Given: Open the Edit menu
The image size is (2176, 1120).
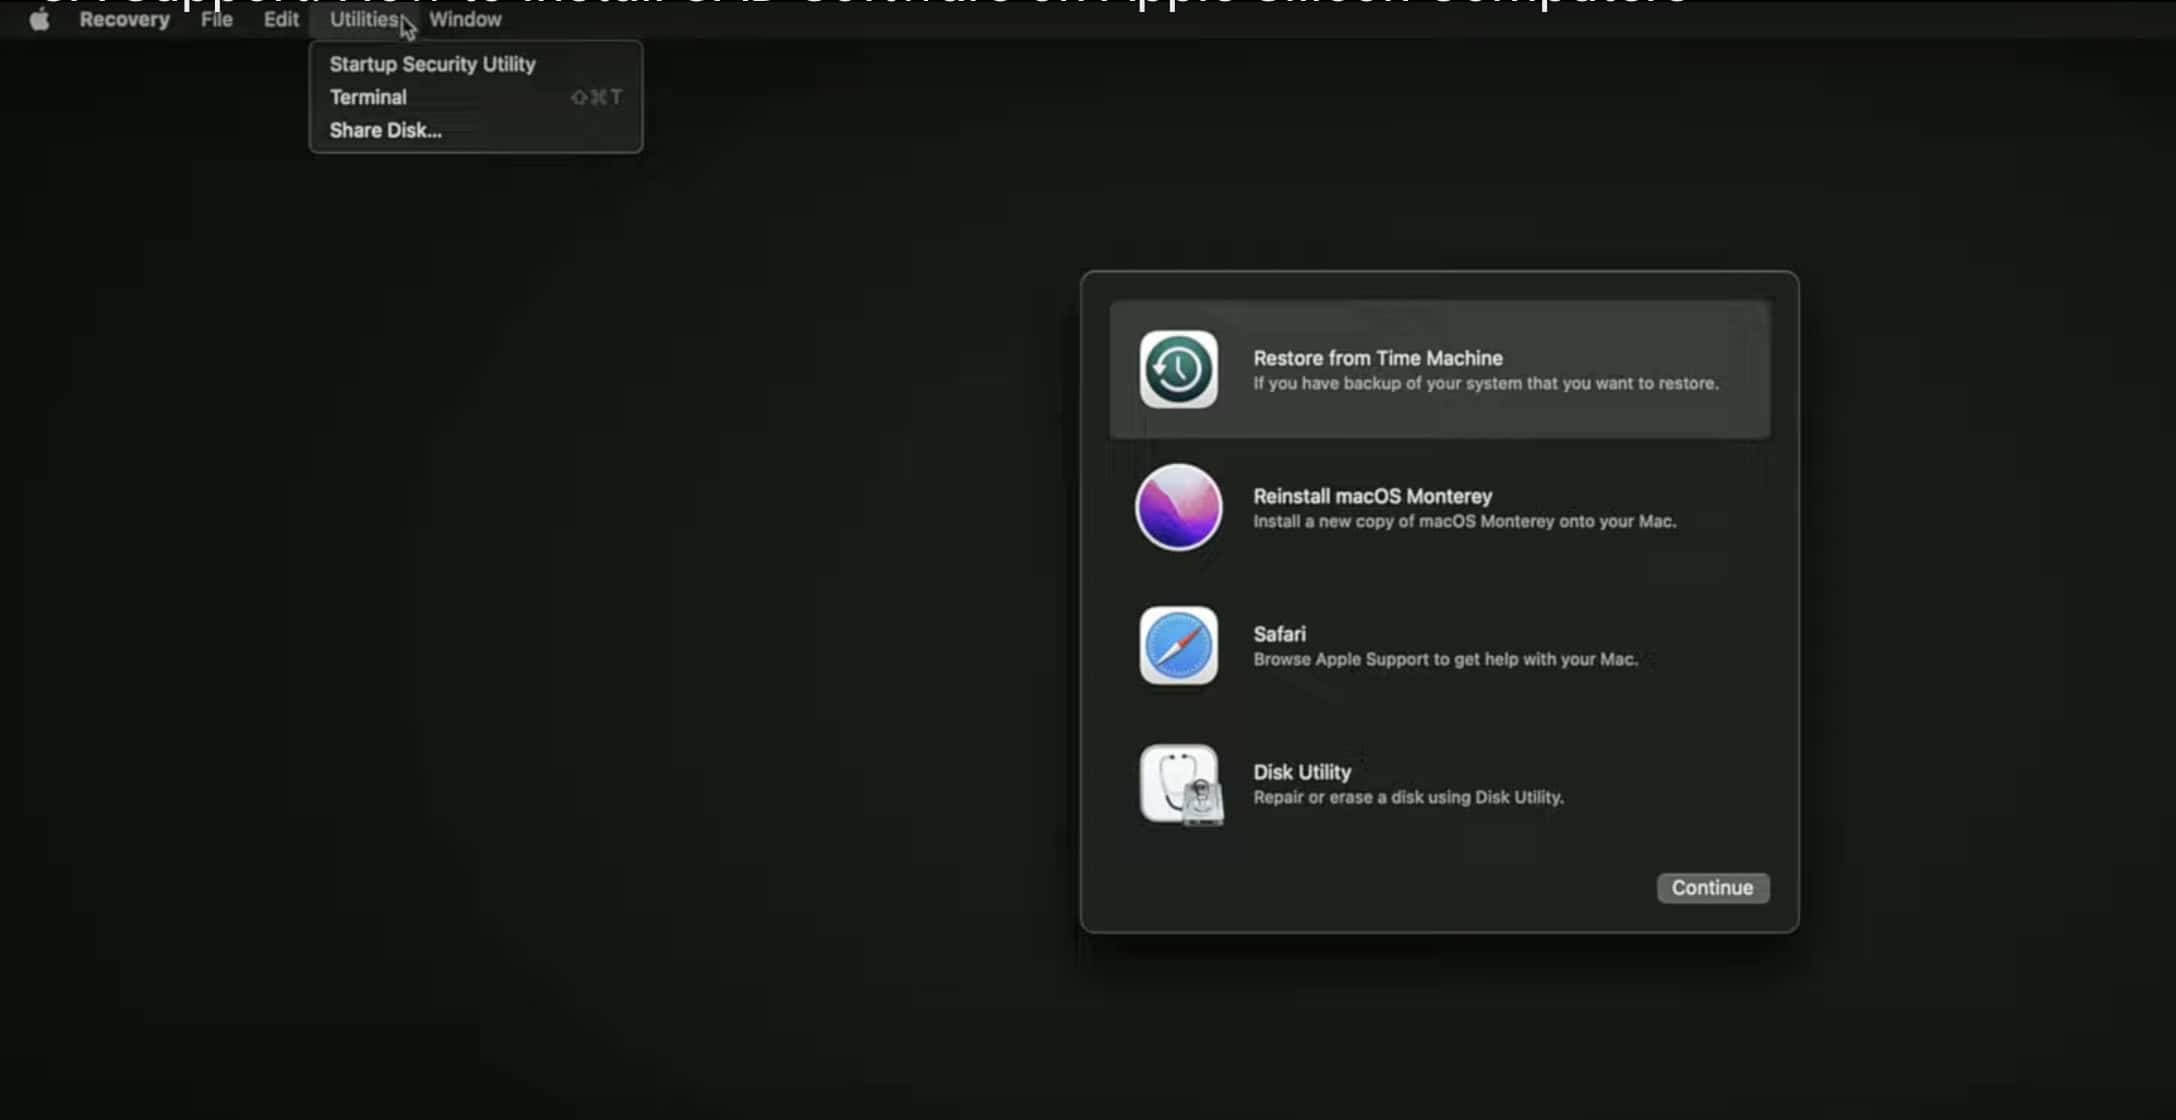Looking at the screenshot, I should 281,20.
